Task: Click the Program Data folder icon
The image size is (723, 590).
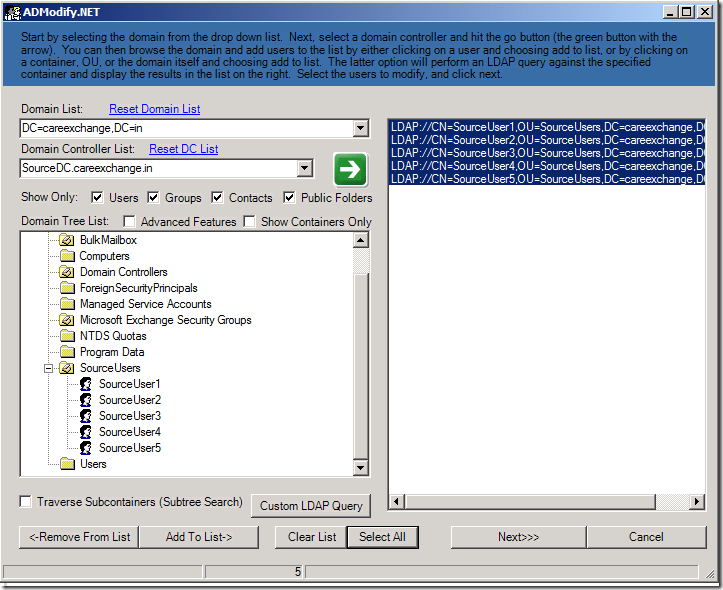Action: click(x=67, y=352)
